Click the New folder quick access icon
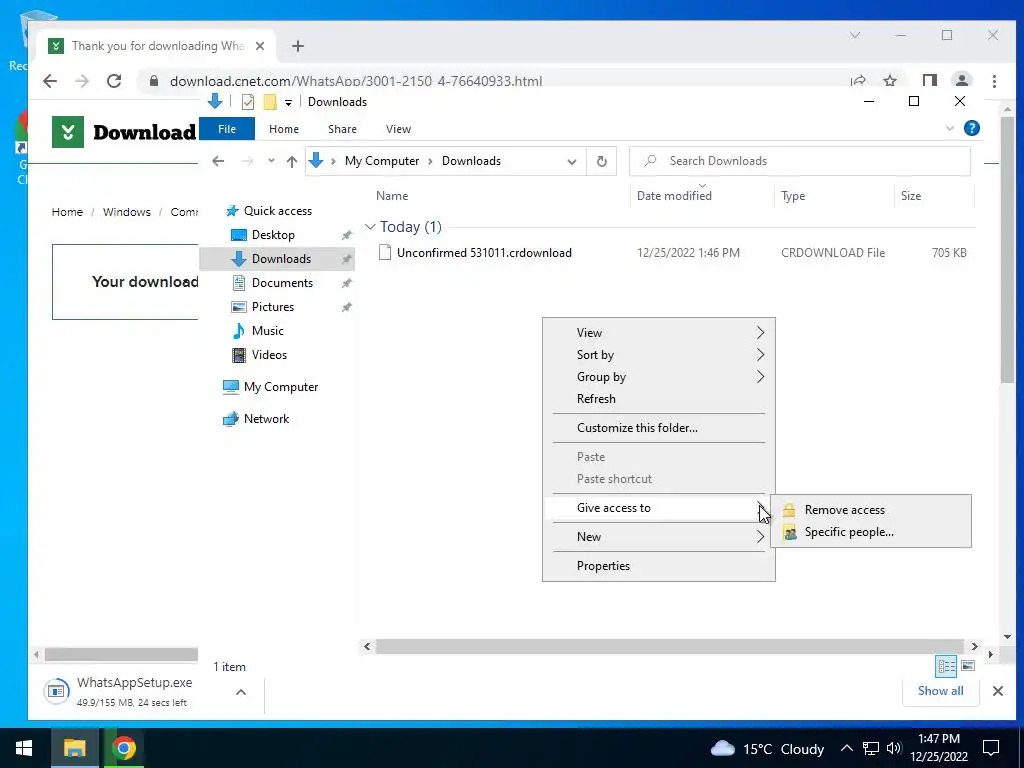Screen dimensions: 1024x768 click(x=270, y=102)
